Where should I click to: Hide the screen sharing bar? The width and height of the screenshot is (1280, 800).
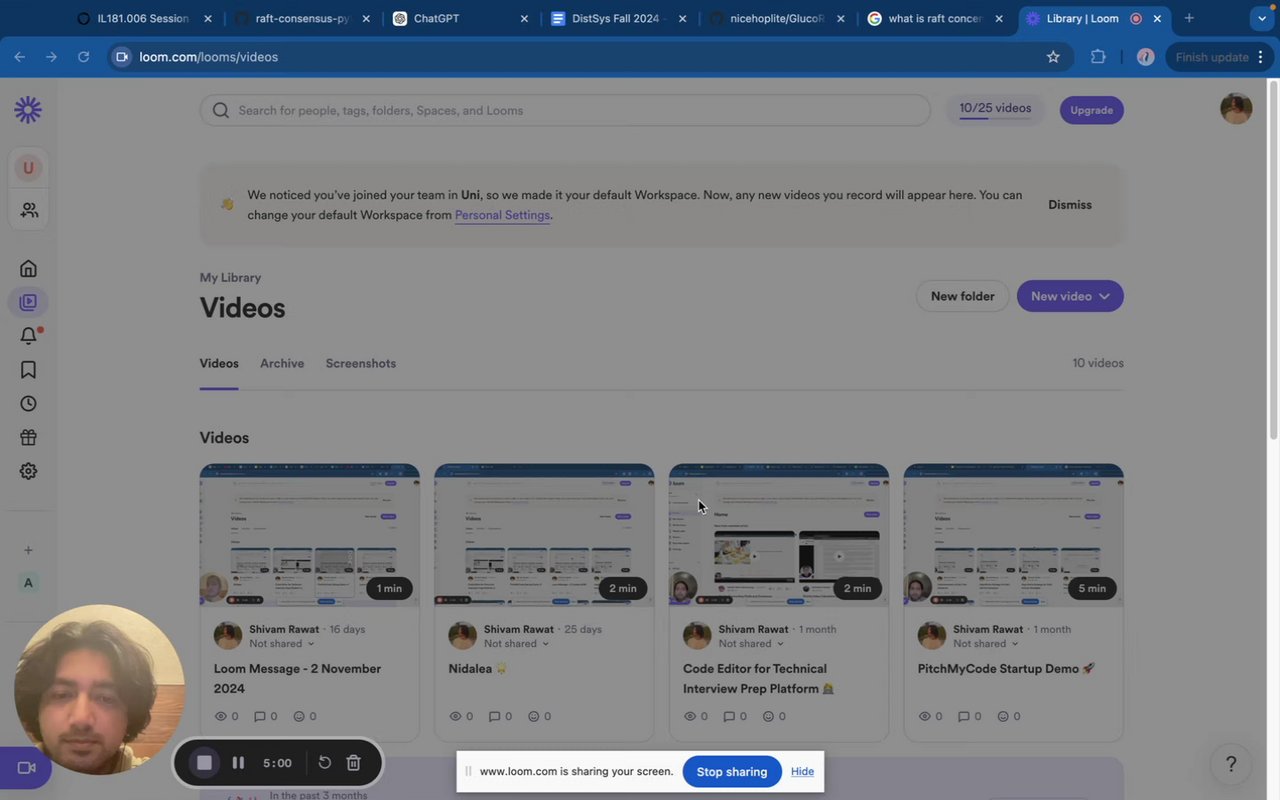(x=802, y=772)
